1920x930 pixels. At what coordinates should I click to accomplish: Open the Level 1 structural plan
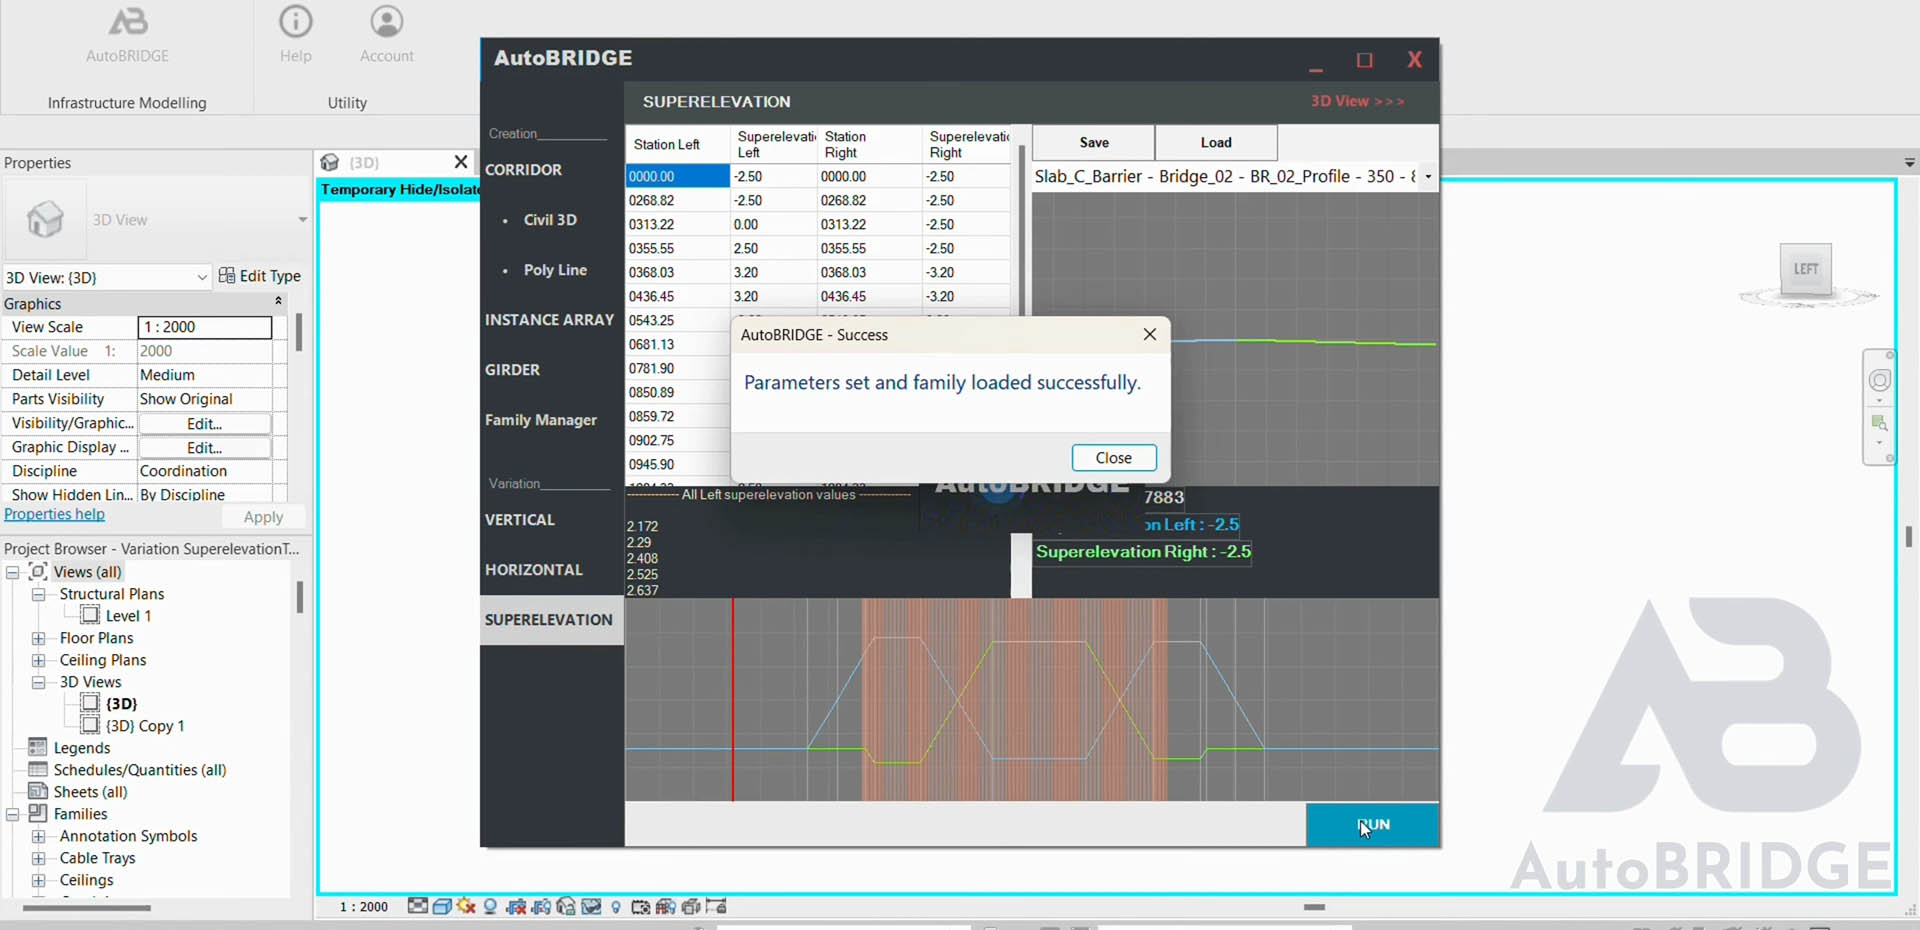click(128, 616)
